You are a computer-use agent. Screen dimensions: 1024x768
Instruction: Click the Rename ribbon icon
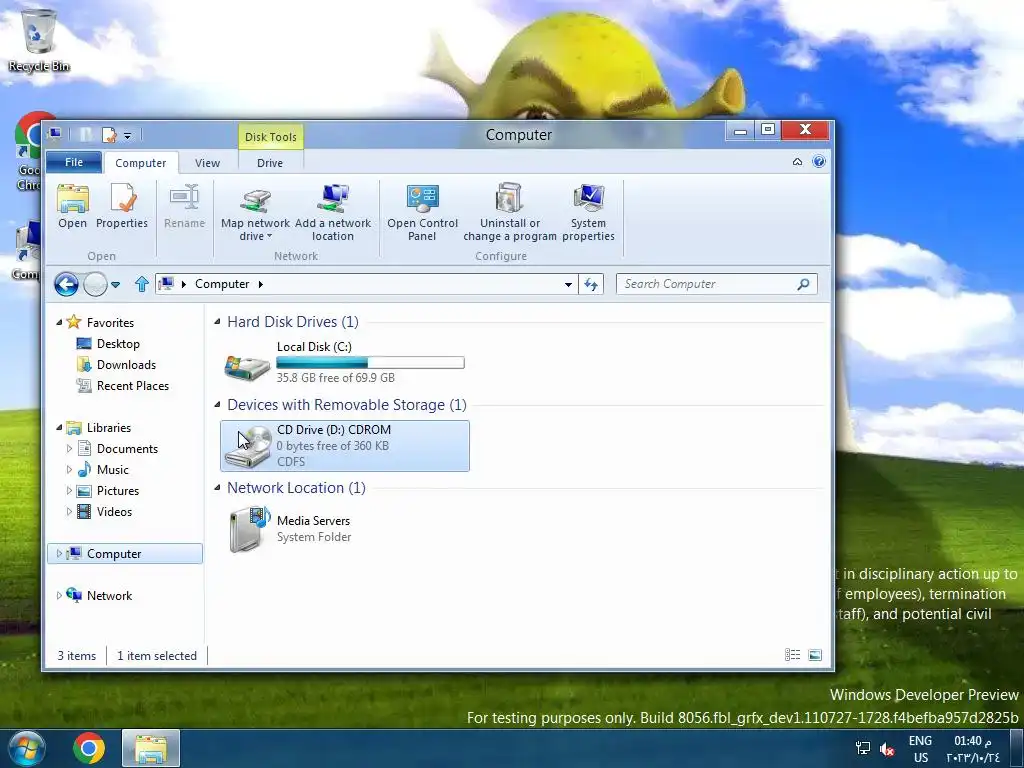pyautogui.click(x=184, y=206)
